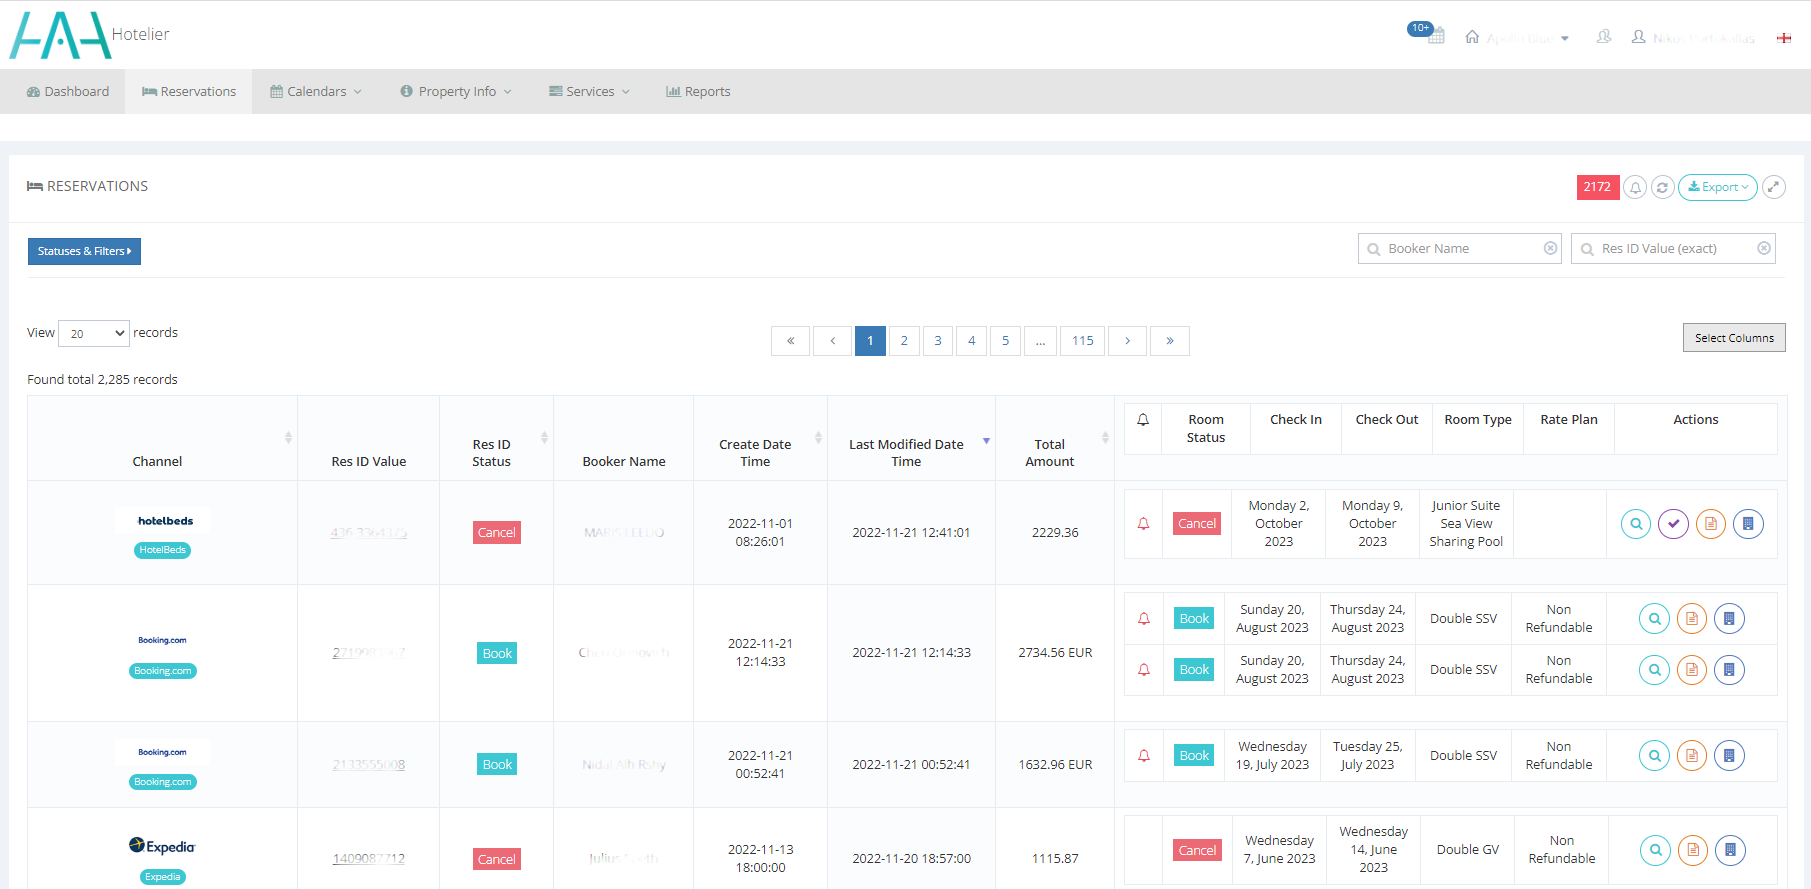Click the language flag icon in top bar
The width and height of the screenshot is (1811, 889).
point(1783,38)
